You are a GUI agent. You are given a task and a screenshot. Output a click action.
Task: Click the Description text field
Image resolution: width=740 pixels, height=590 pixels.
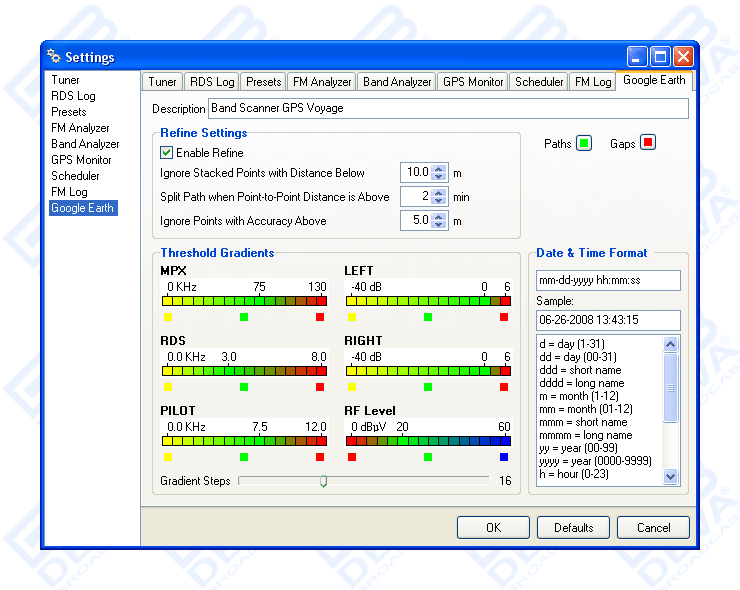pos(447,108)
